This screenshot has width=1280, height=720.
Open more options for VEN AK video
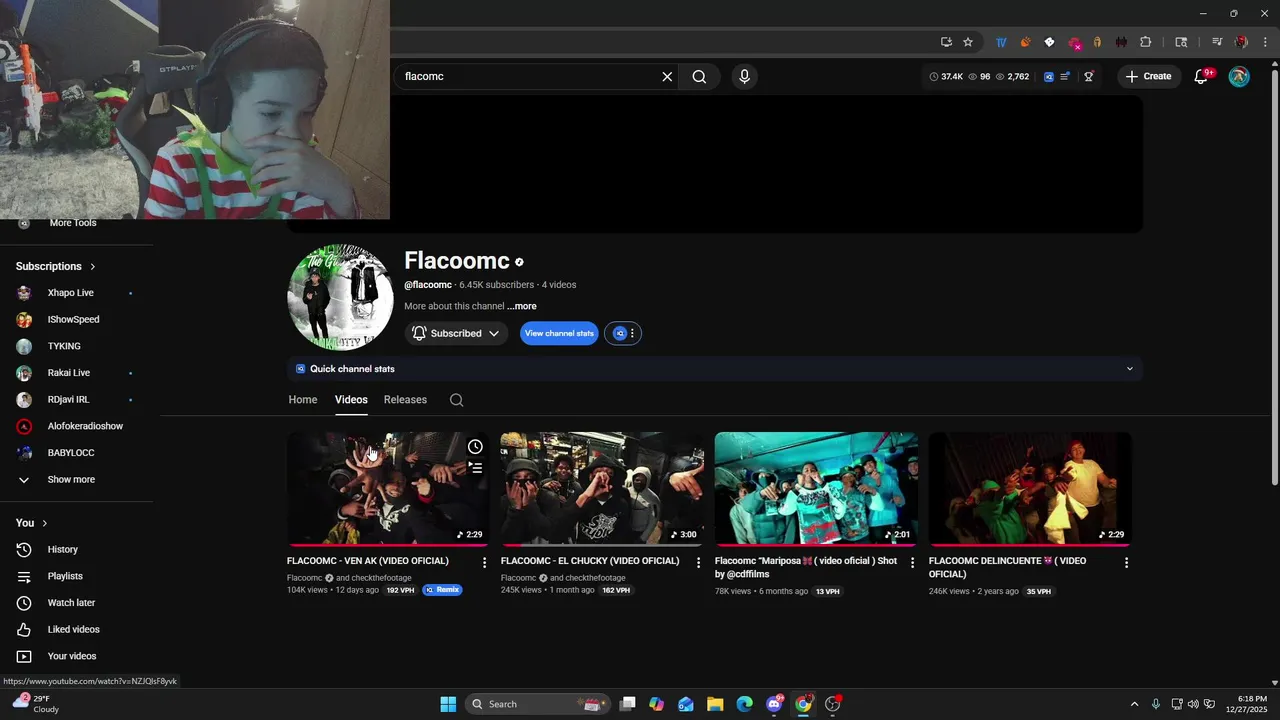pos(484,563)
